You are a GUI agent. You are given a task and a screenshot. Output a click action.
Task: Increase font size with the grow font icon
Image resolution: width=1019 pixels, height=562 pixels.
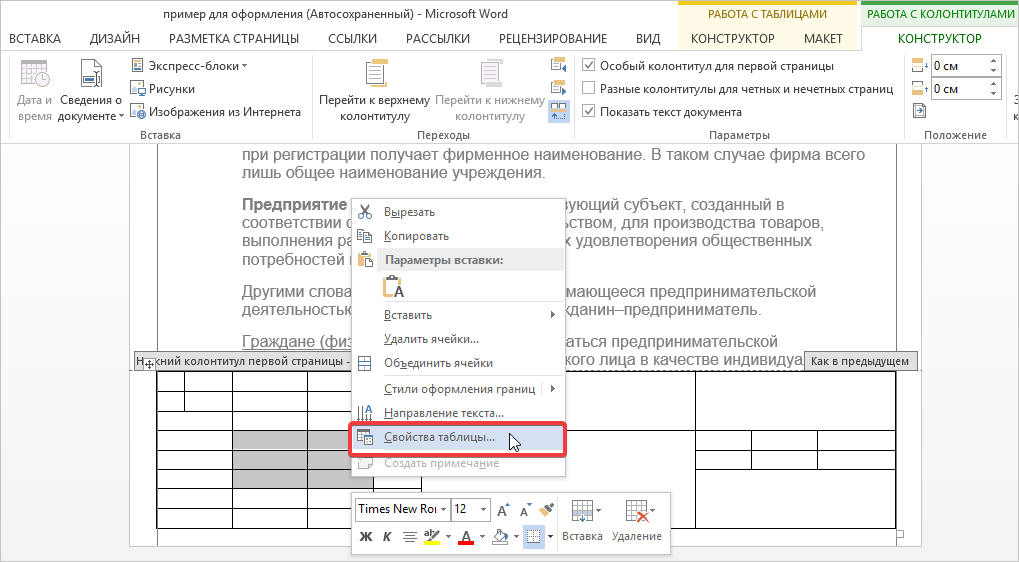click(x=503, y=509)
